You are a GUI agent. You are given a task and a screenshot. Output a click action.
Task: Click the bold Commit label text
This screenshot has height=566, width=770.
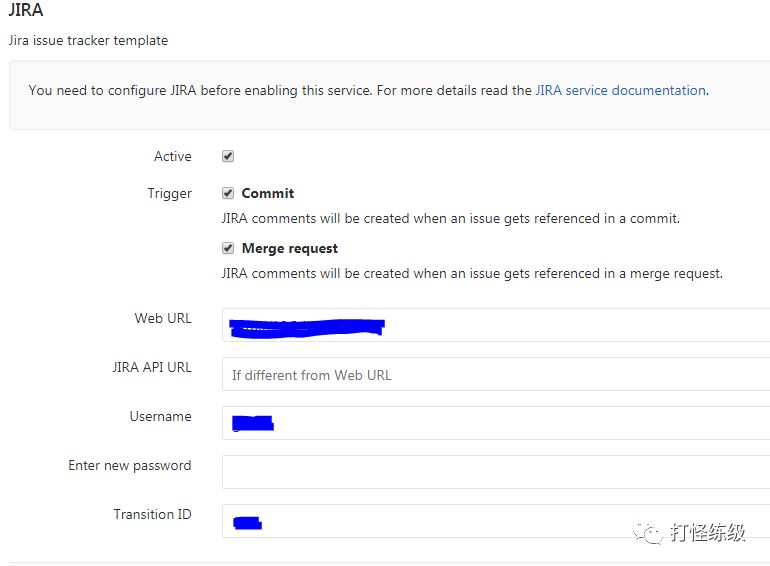[x=268, y=193]
